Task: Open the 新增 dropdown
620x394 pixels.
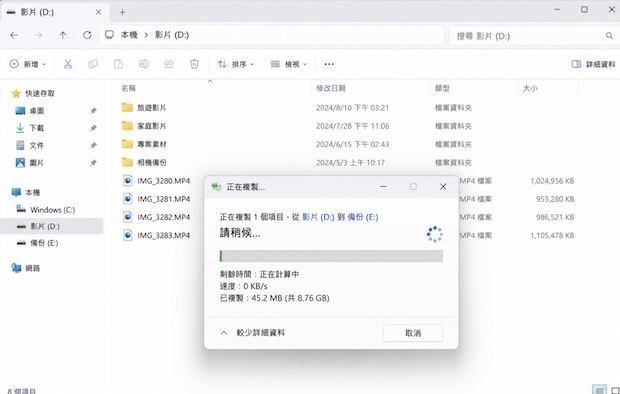Action: click(x=28, y=64)
